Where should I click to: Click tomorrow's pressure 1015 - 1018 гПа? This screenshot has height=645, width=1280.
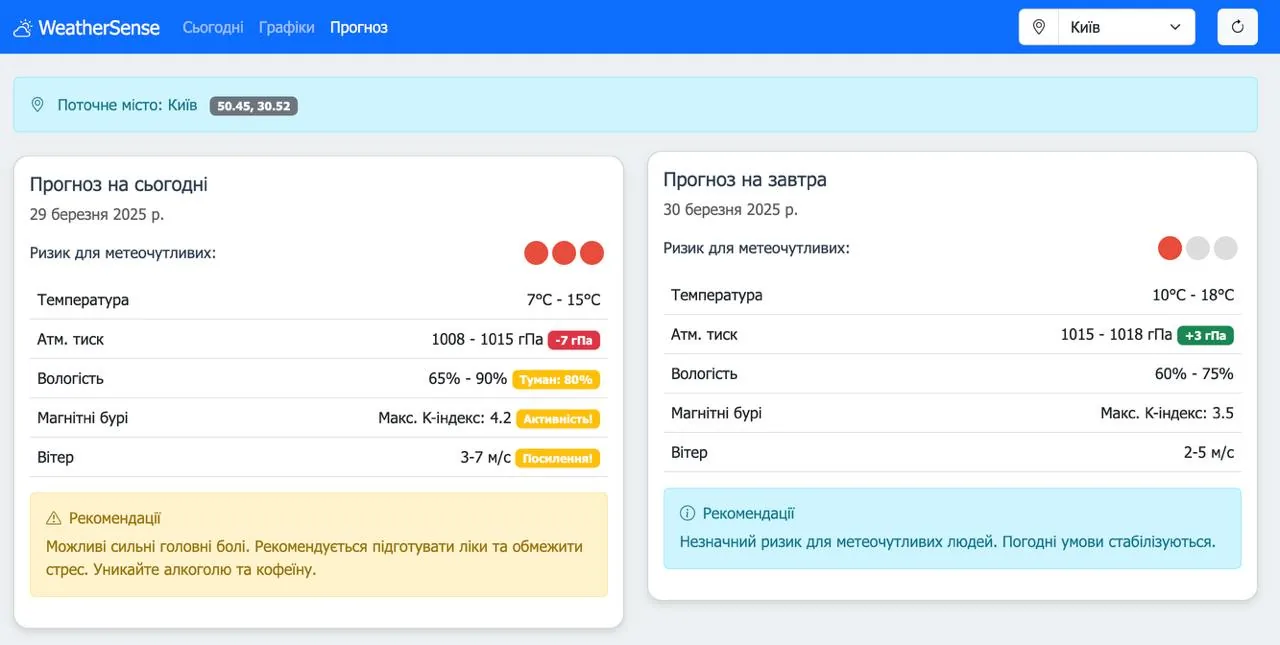pyautogui.click(x=1117, y=335)
